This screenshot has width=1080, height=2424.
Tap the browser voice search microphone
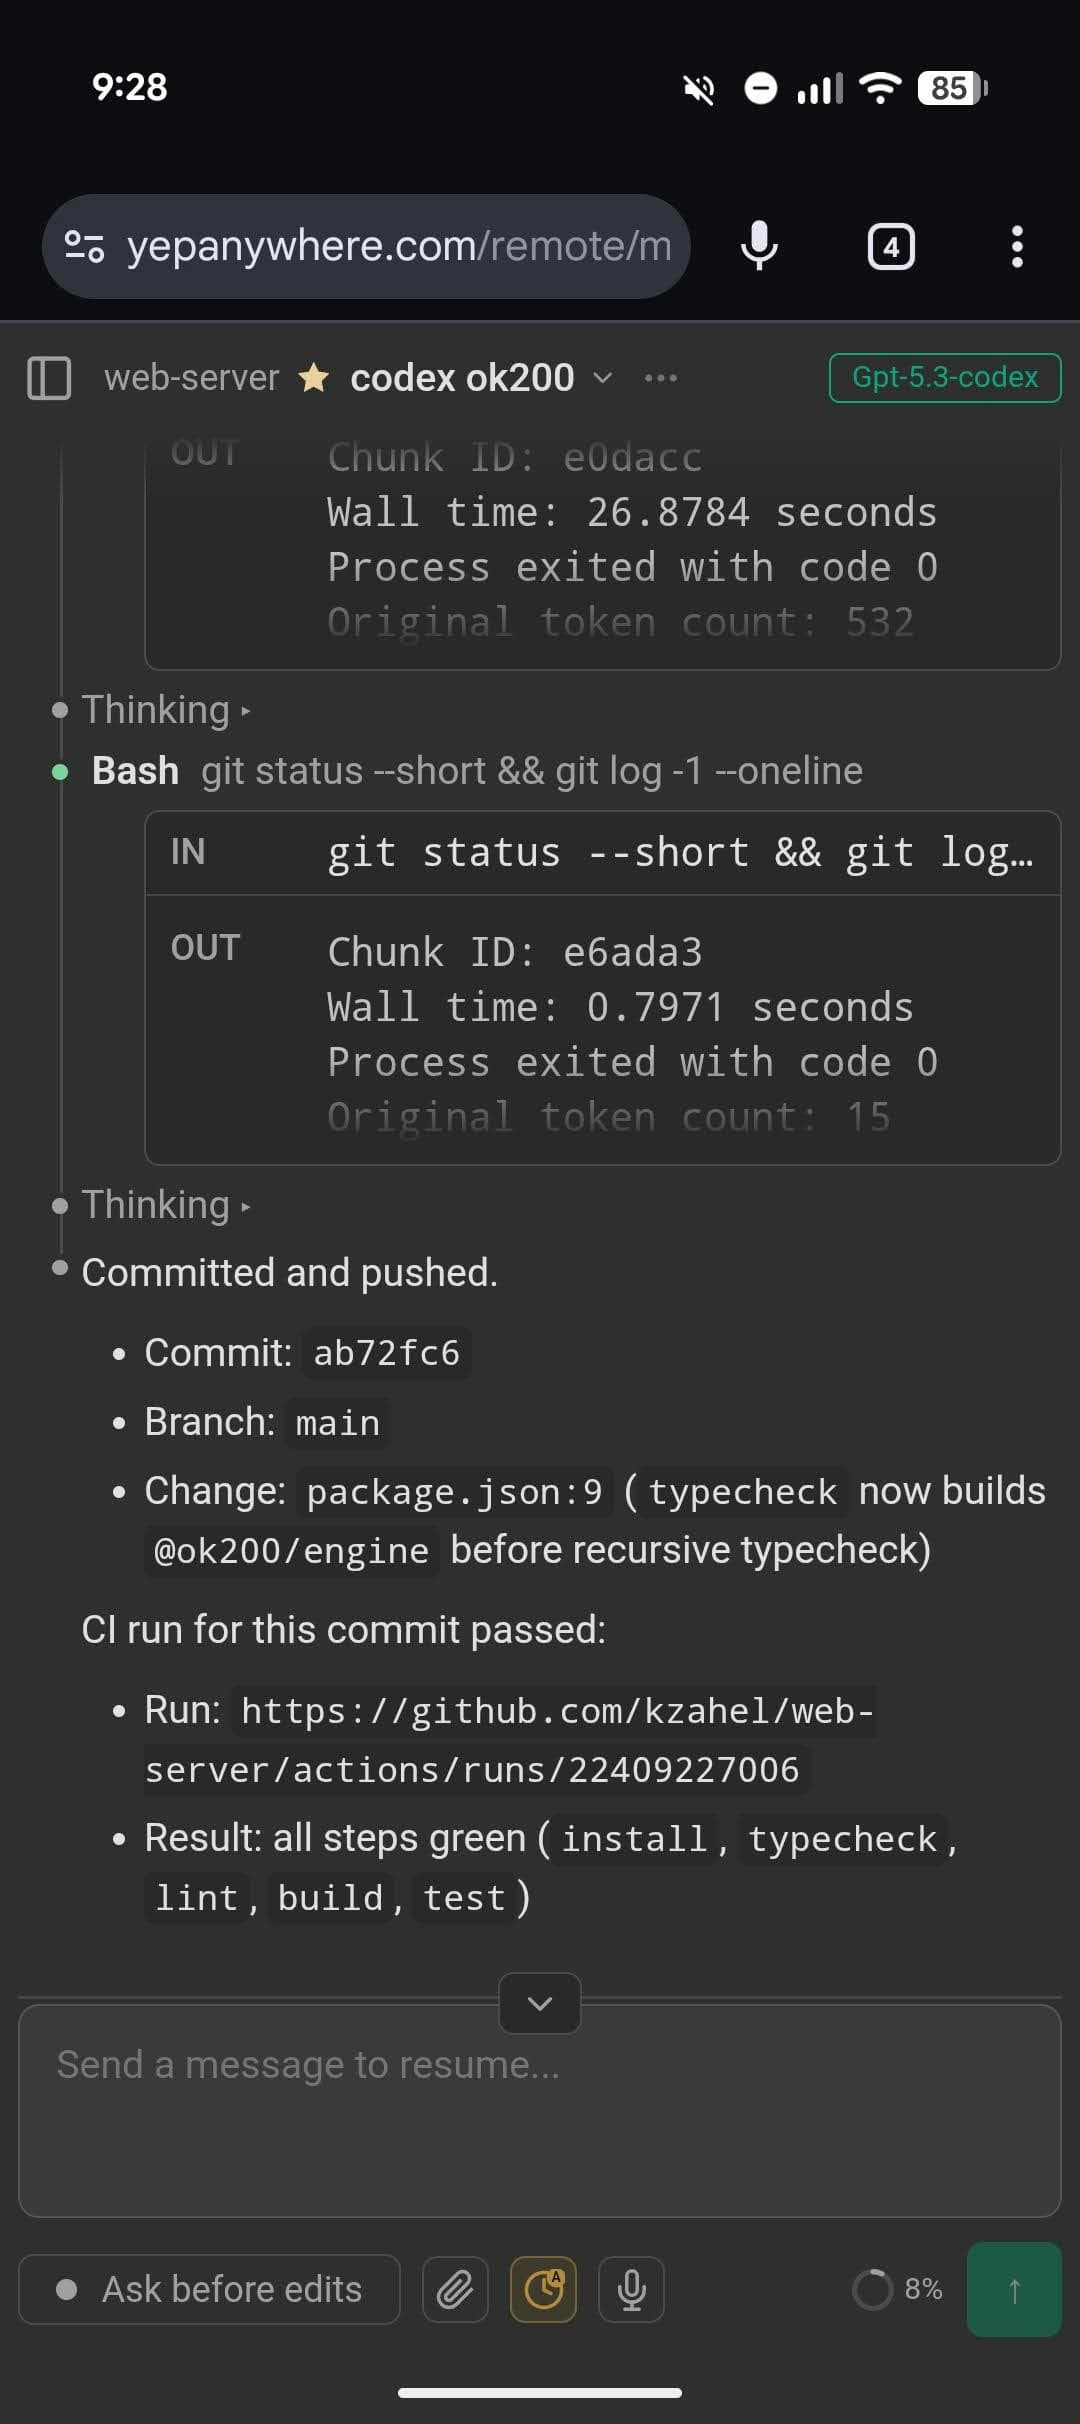click(759, 246)
